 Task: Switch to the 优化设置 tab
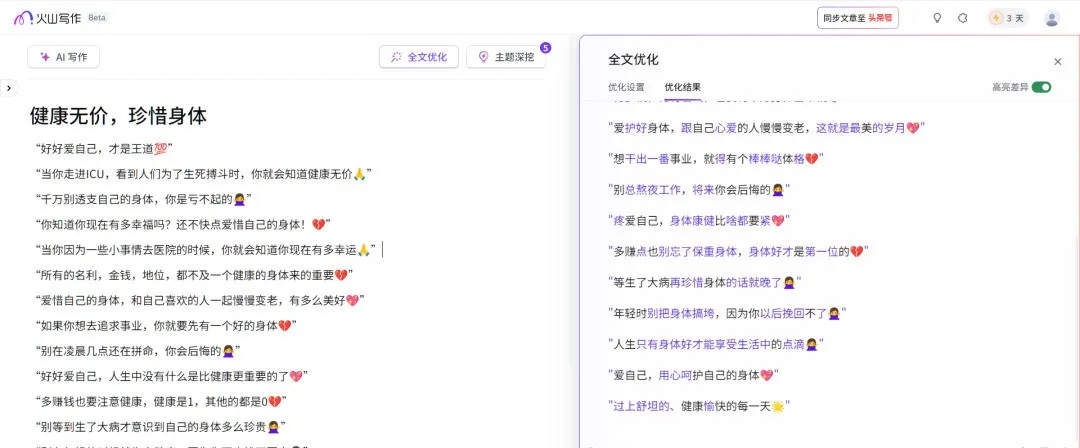coord(626,88)
